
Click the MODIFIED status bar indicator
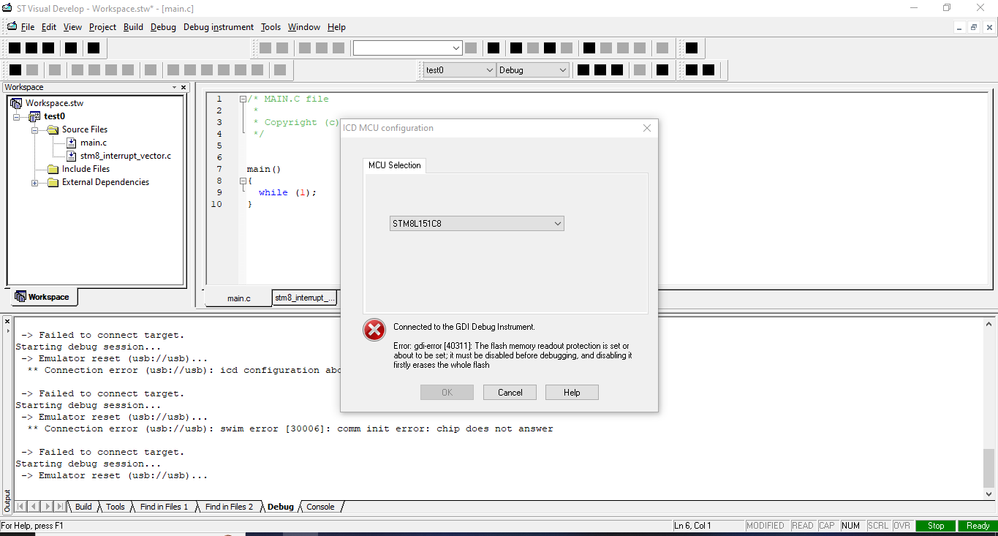765,525
